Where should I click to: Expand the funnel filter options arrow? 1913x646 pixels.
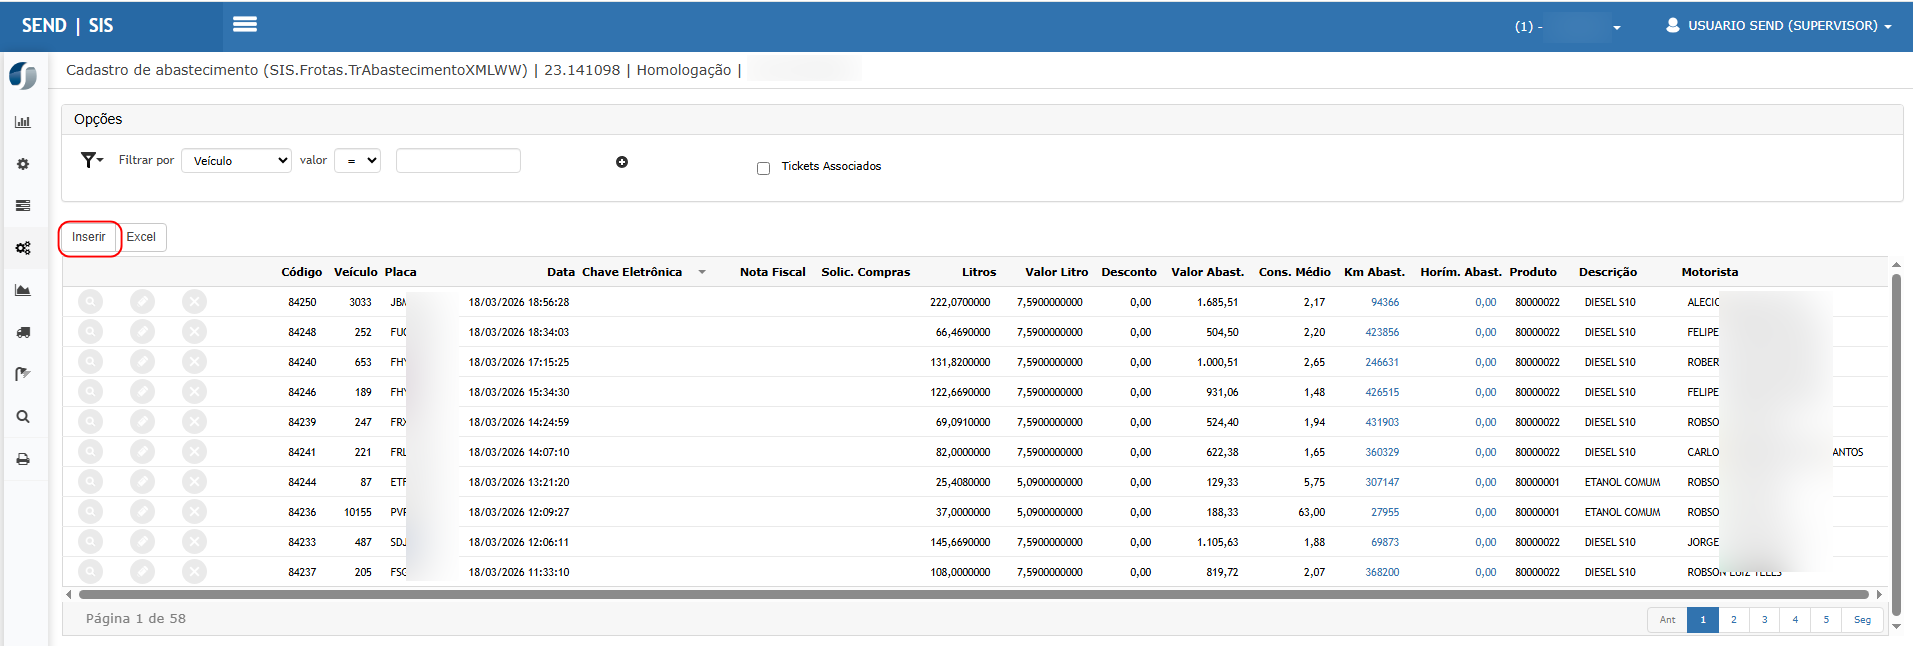(x=92, y=160)
